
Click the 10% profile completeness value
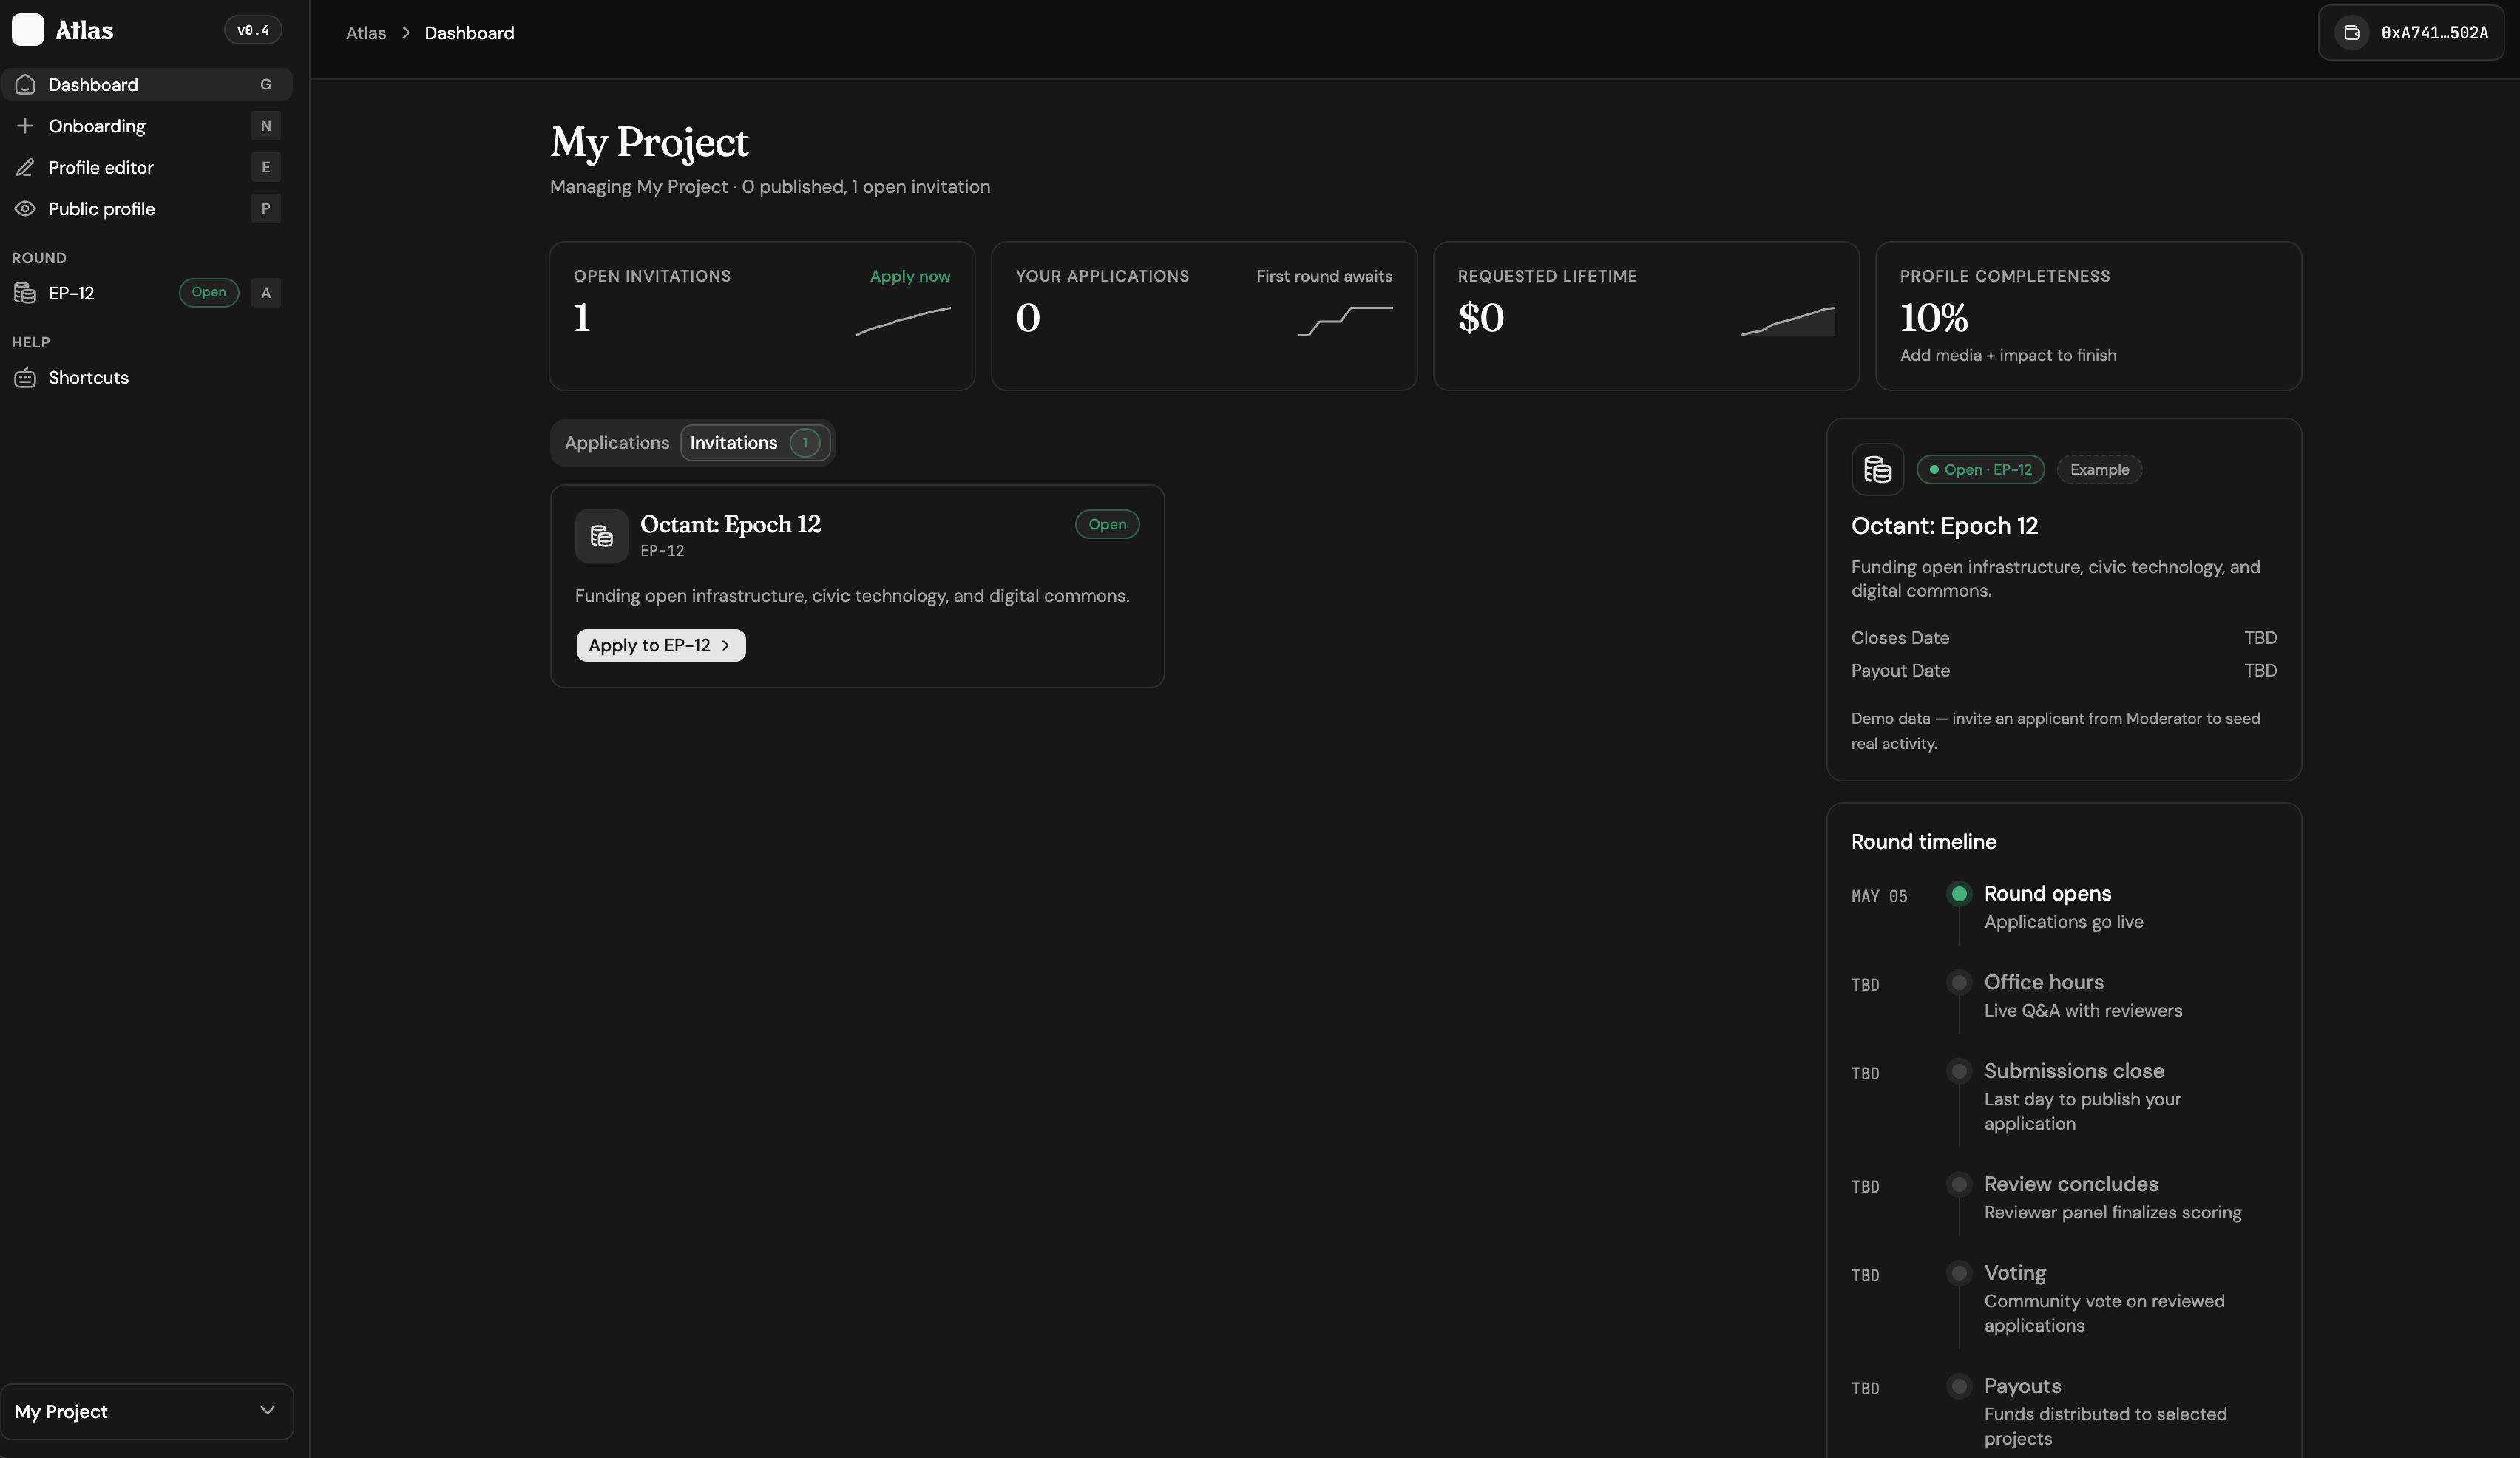pos(1934,318)
